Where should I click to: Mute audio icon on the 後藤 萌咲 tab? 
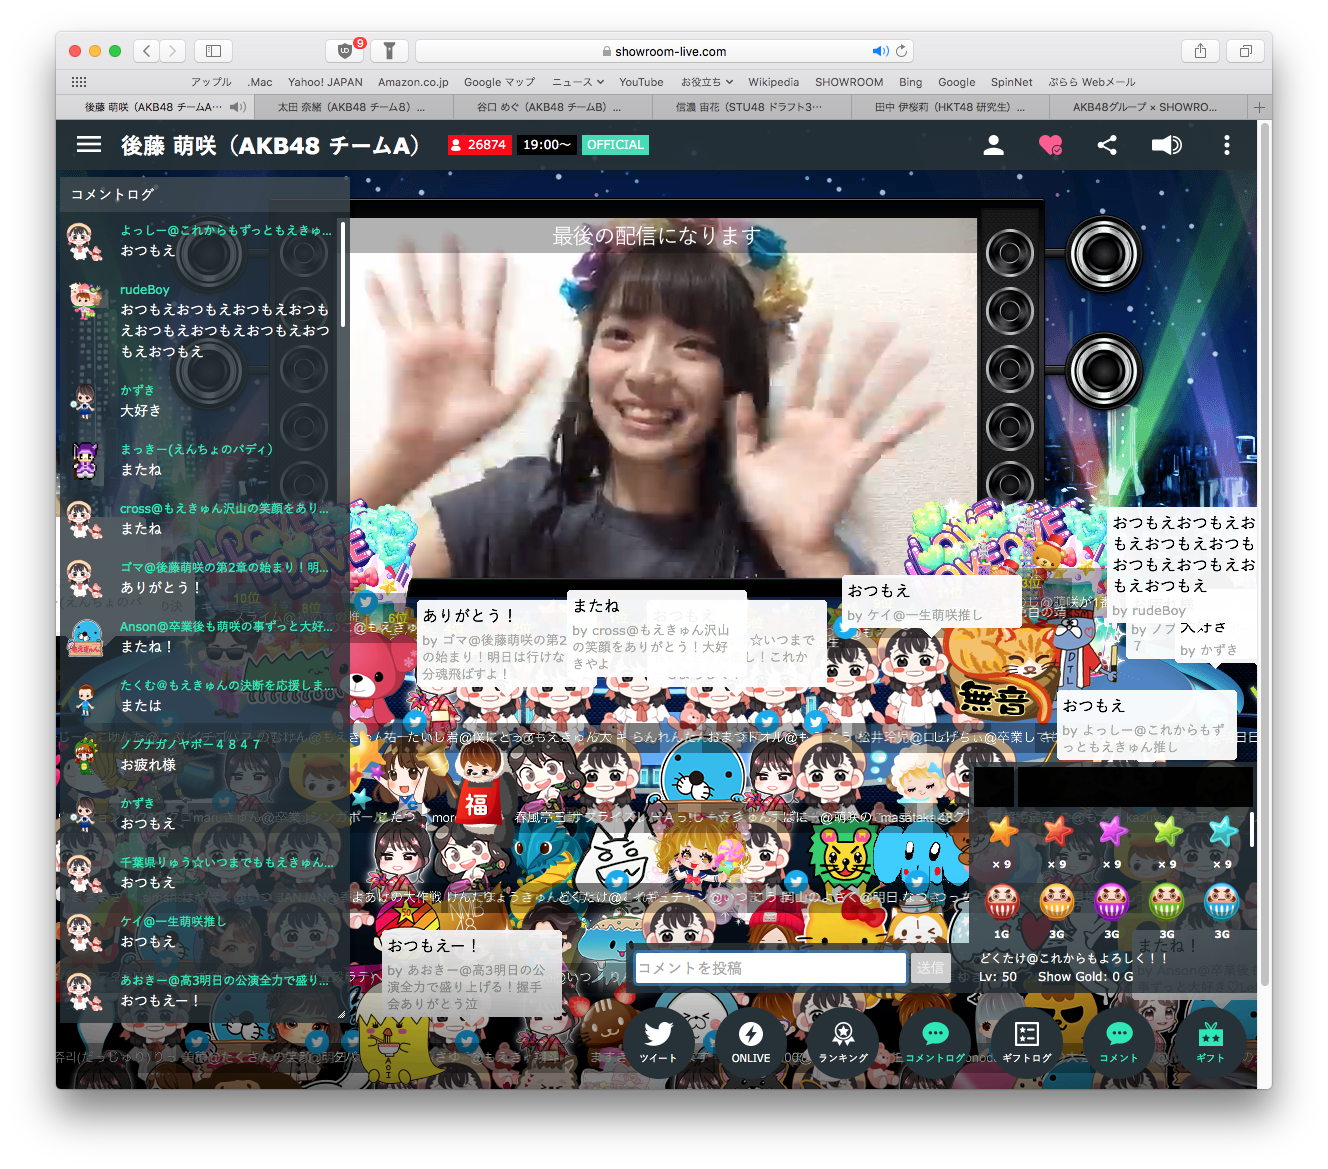click(x=238, y=107)
